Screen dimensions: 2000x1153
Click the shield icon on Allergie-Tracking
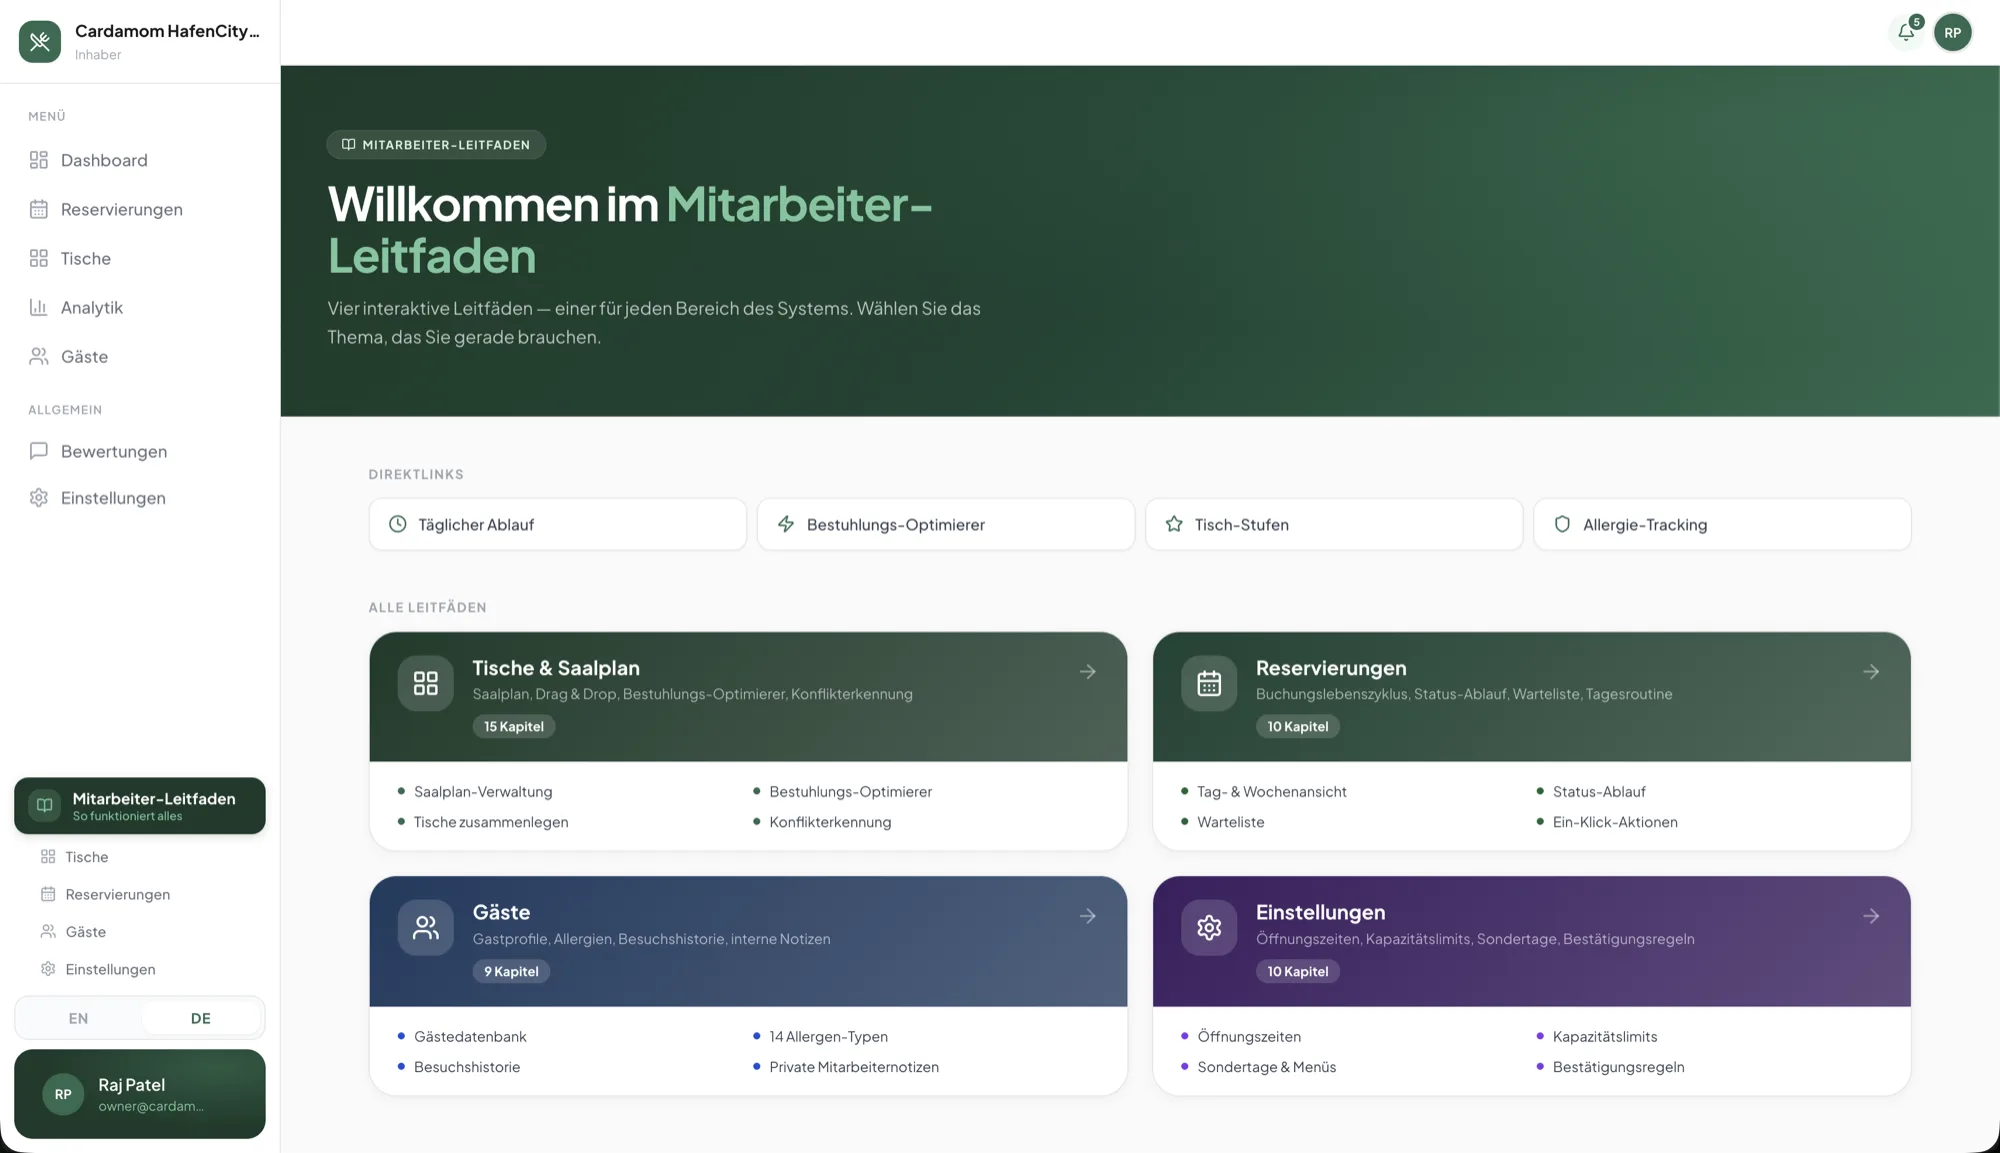pos(1562,524)
